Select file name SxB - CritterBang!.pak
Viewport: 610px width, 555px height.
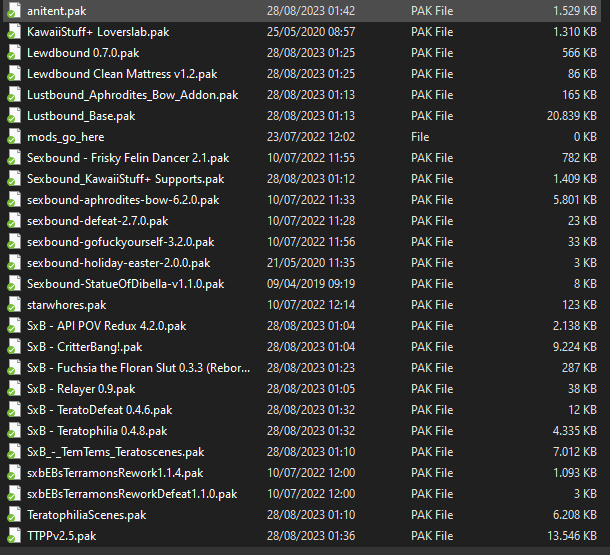coord(84,347)
